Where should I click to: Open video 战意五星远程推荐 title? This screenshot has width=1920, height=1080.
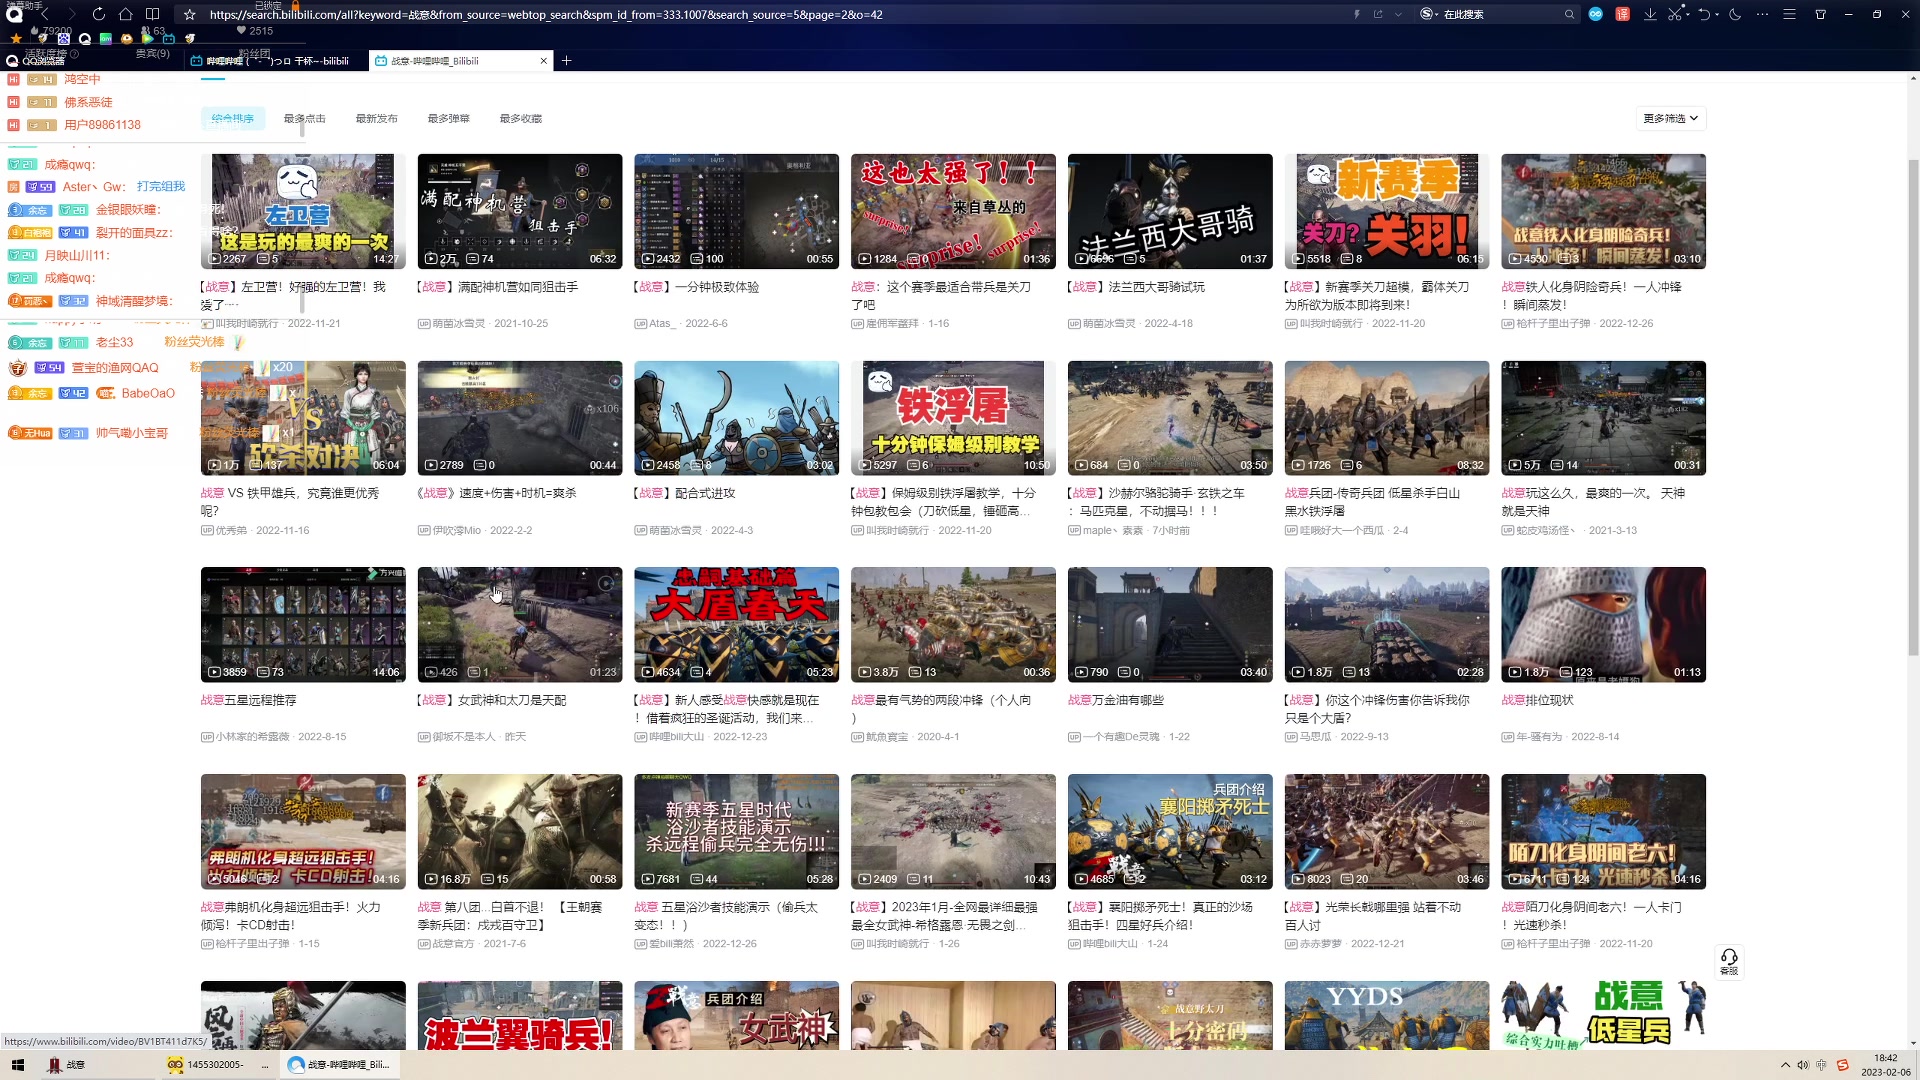249,700
